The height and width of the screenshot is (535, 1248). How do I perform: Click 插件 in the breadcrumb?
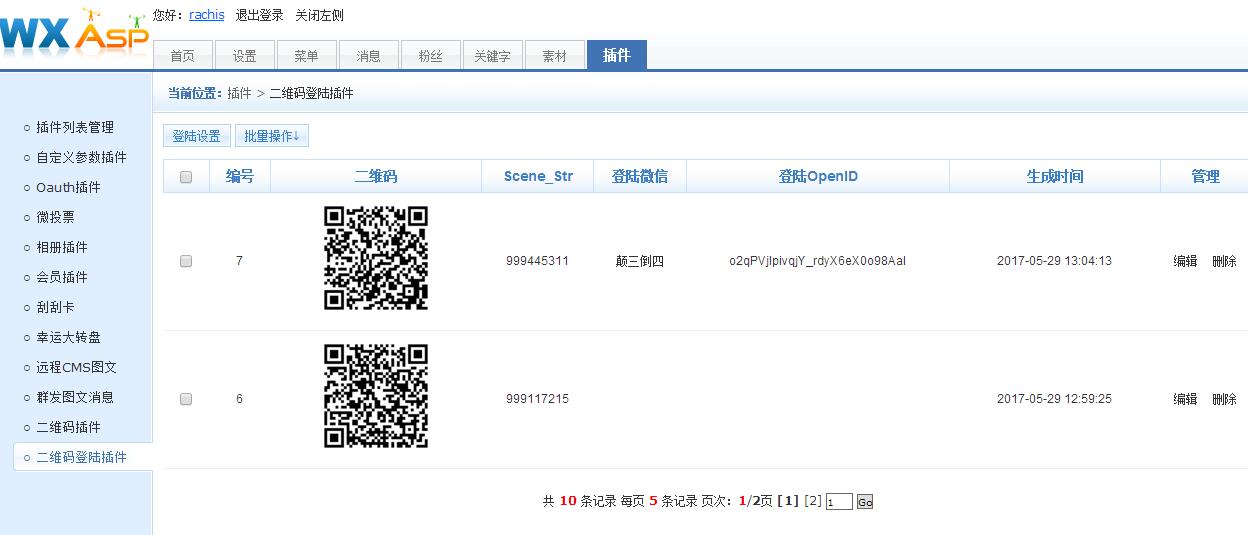(x=239, y=93)
